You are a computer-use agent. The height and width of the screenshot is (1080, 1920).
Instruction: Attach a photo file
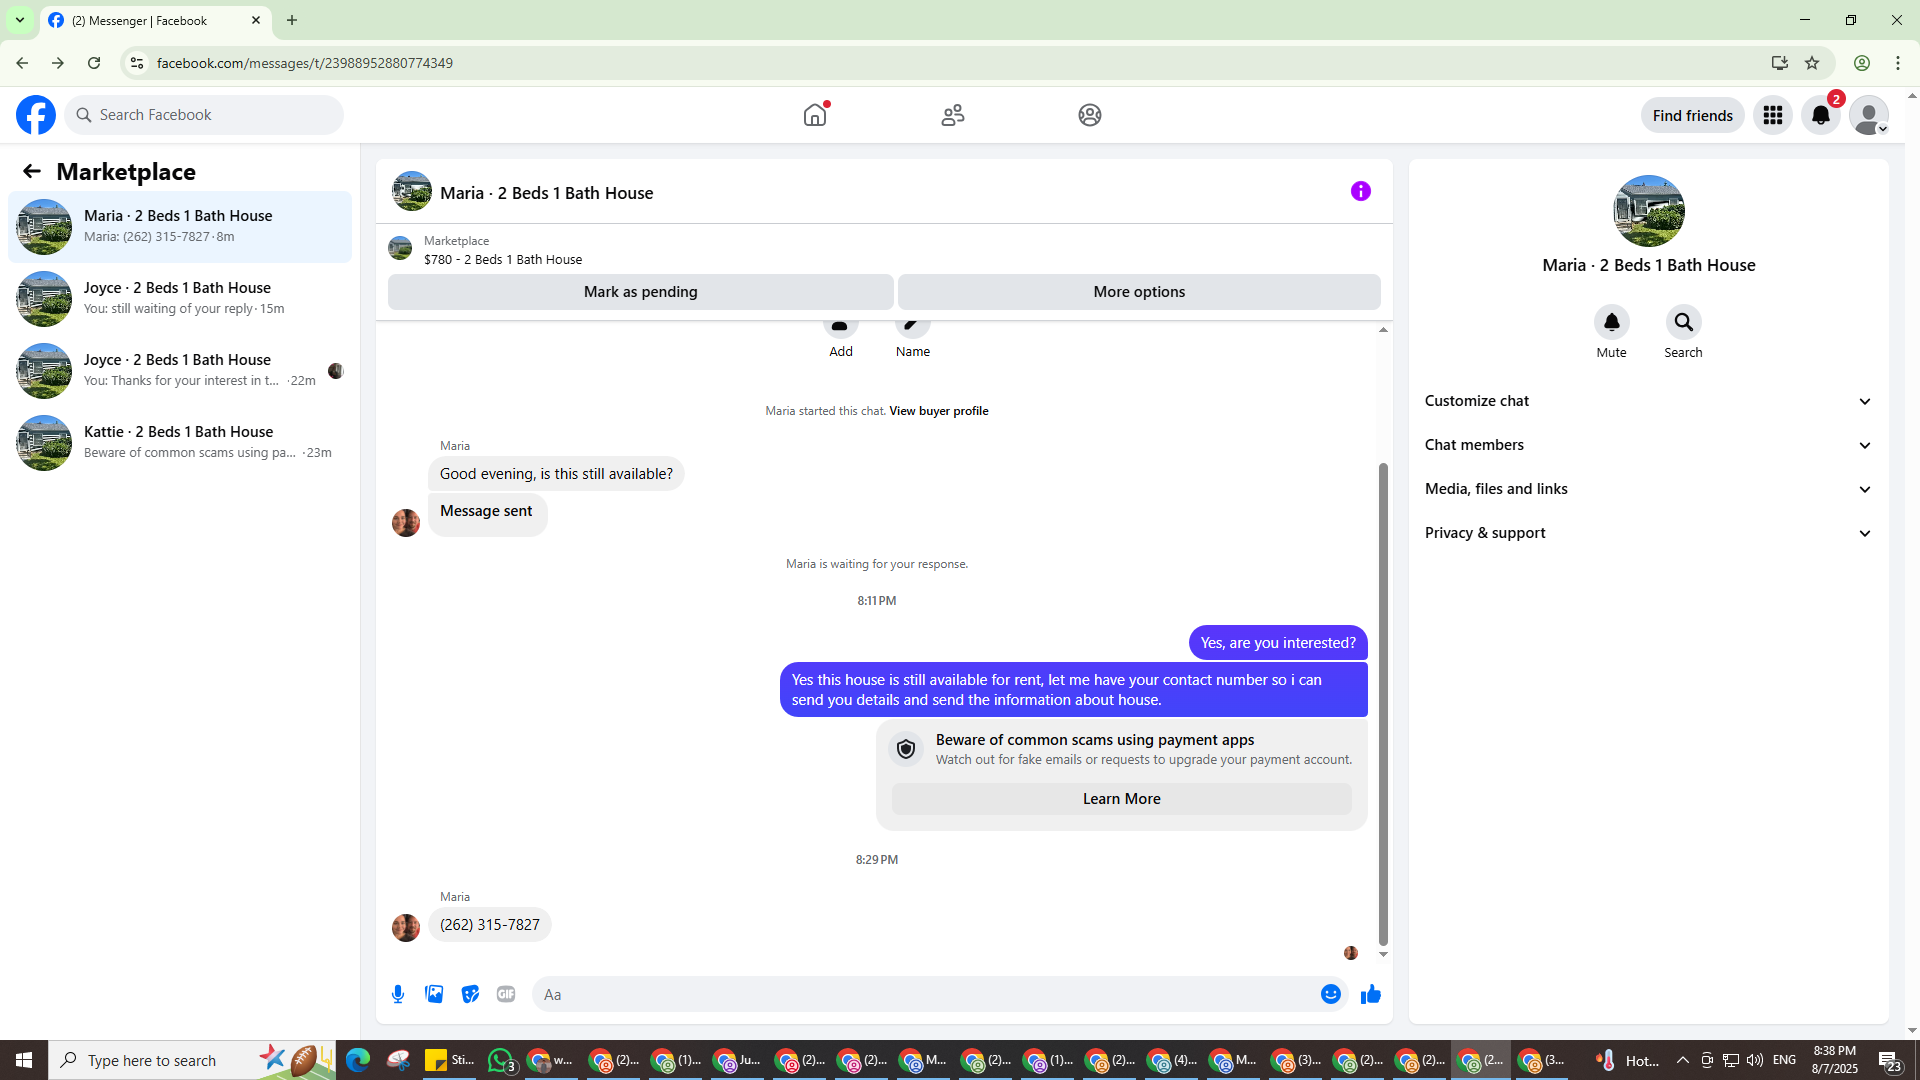coord(434,994)
